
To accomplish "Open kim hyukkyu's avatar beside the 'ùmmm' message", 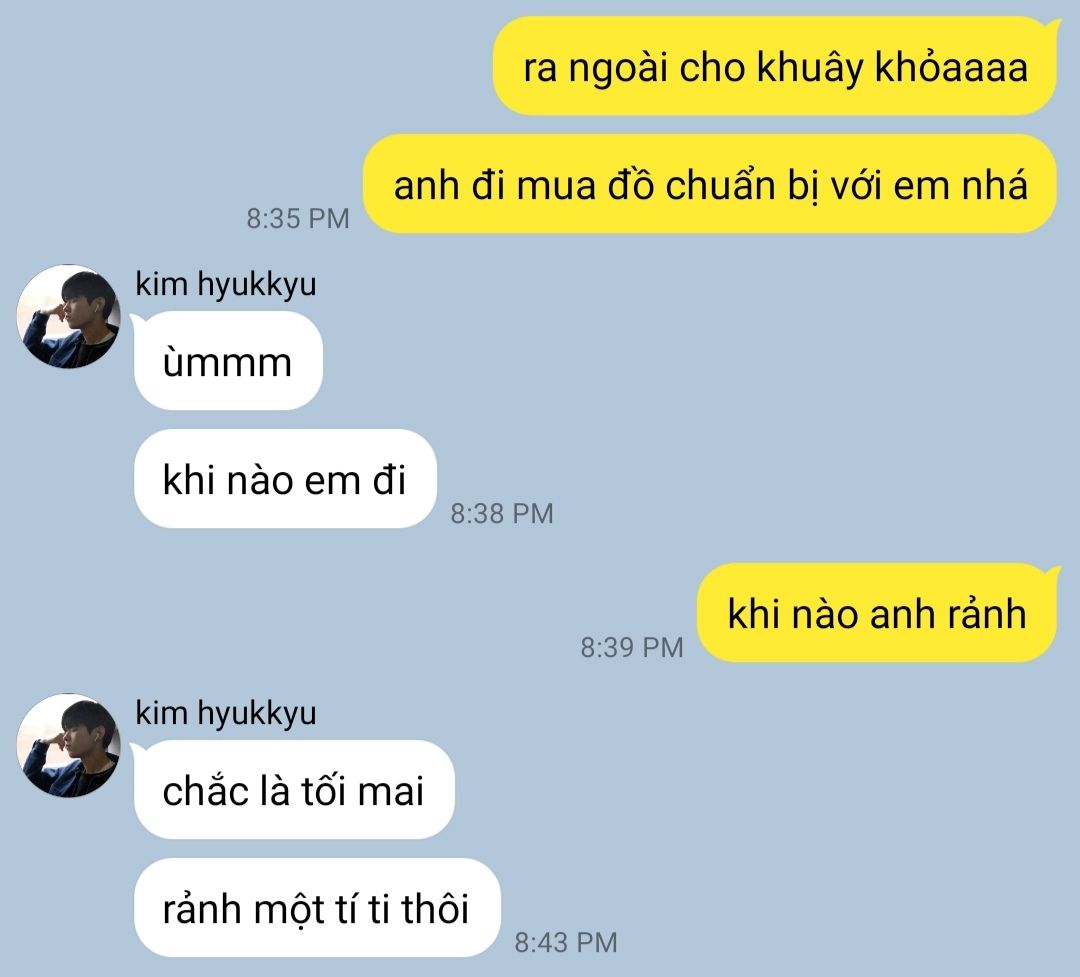I will (x=69, y=316).
